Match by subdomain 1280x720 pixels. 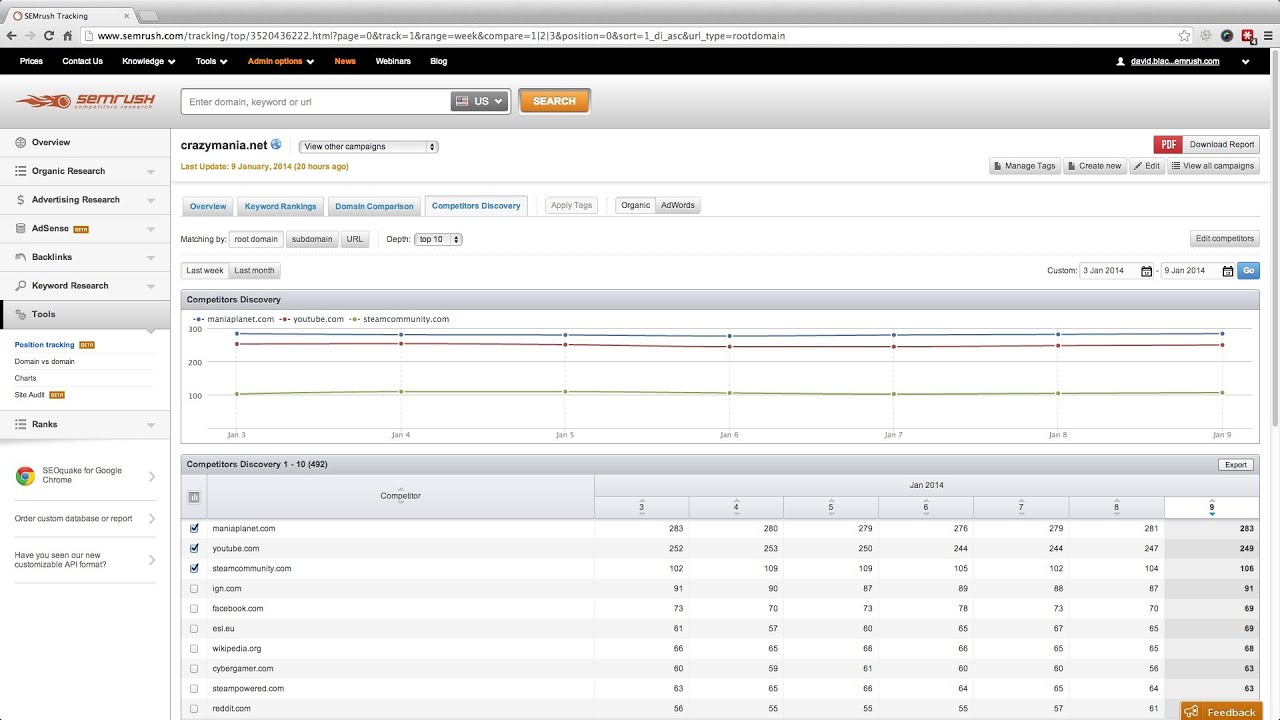pos(312,239)
